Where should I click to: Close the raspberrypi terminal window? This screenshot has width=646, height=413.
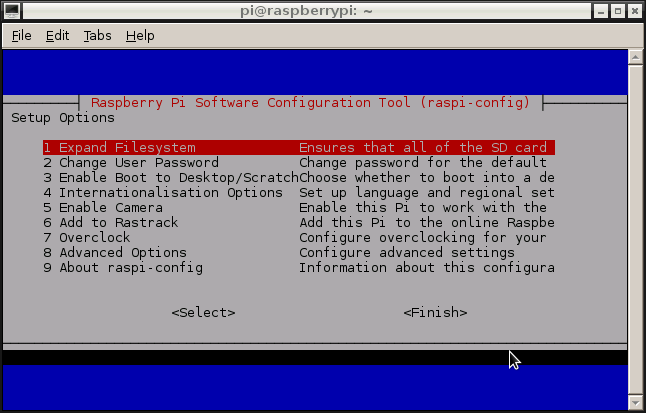click(634, 11)
